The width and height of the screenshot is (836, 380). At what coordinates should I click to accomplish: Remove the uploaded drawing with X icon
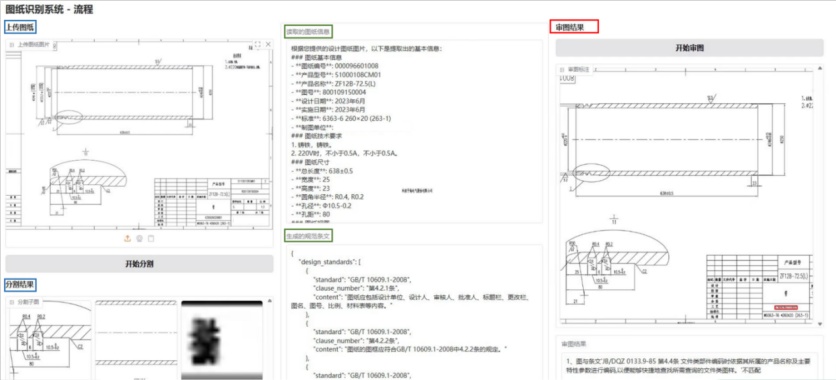(x=268, y=45)
